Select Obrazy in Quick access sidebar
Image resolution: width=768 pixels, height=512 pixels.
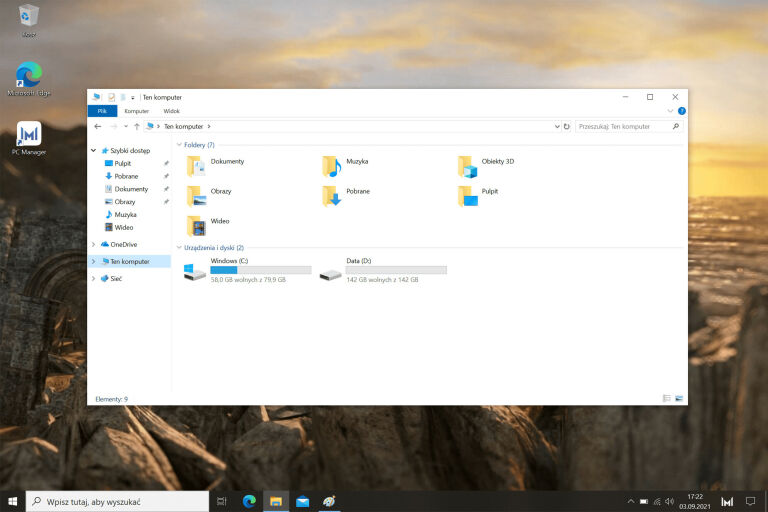(x=124, y=201)
